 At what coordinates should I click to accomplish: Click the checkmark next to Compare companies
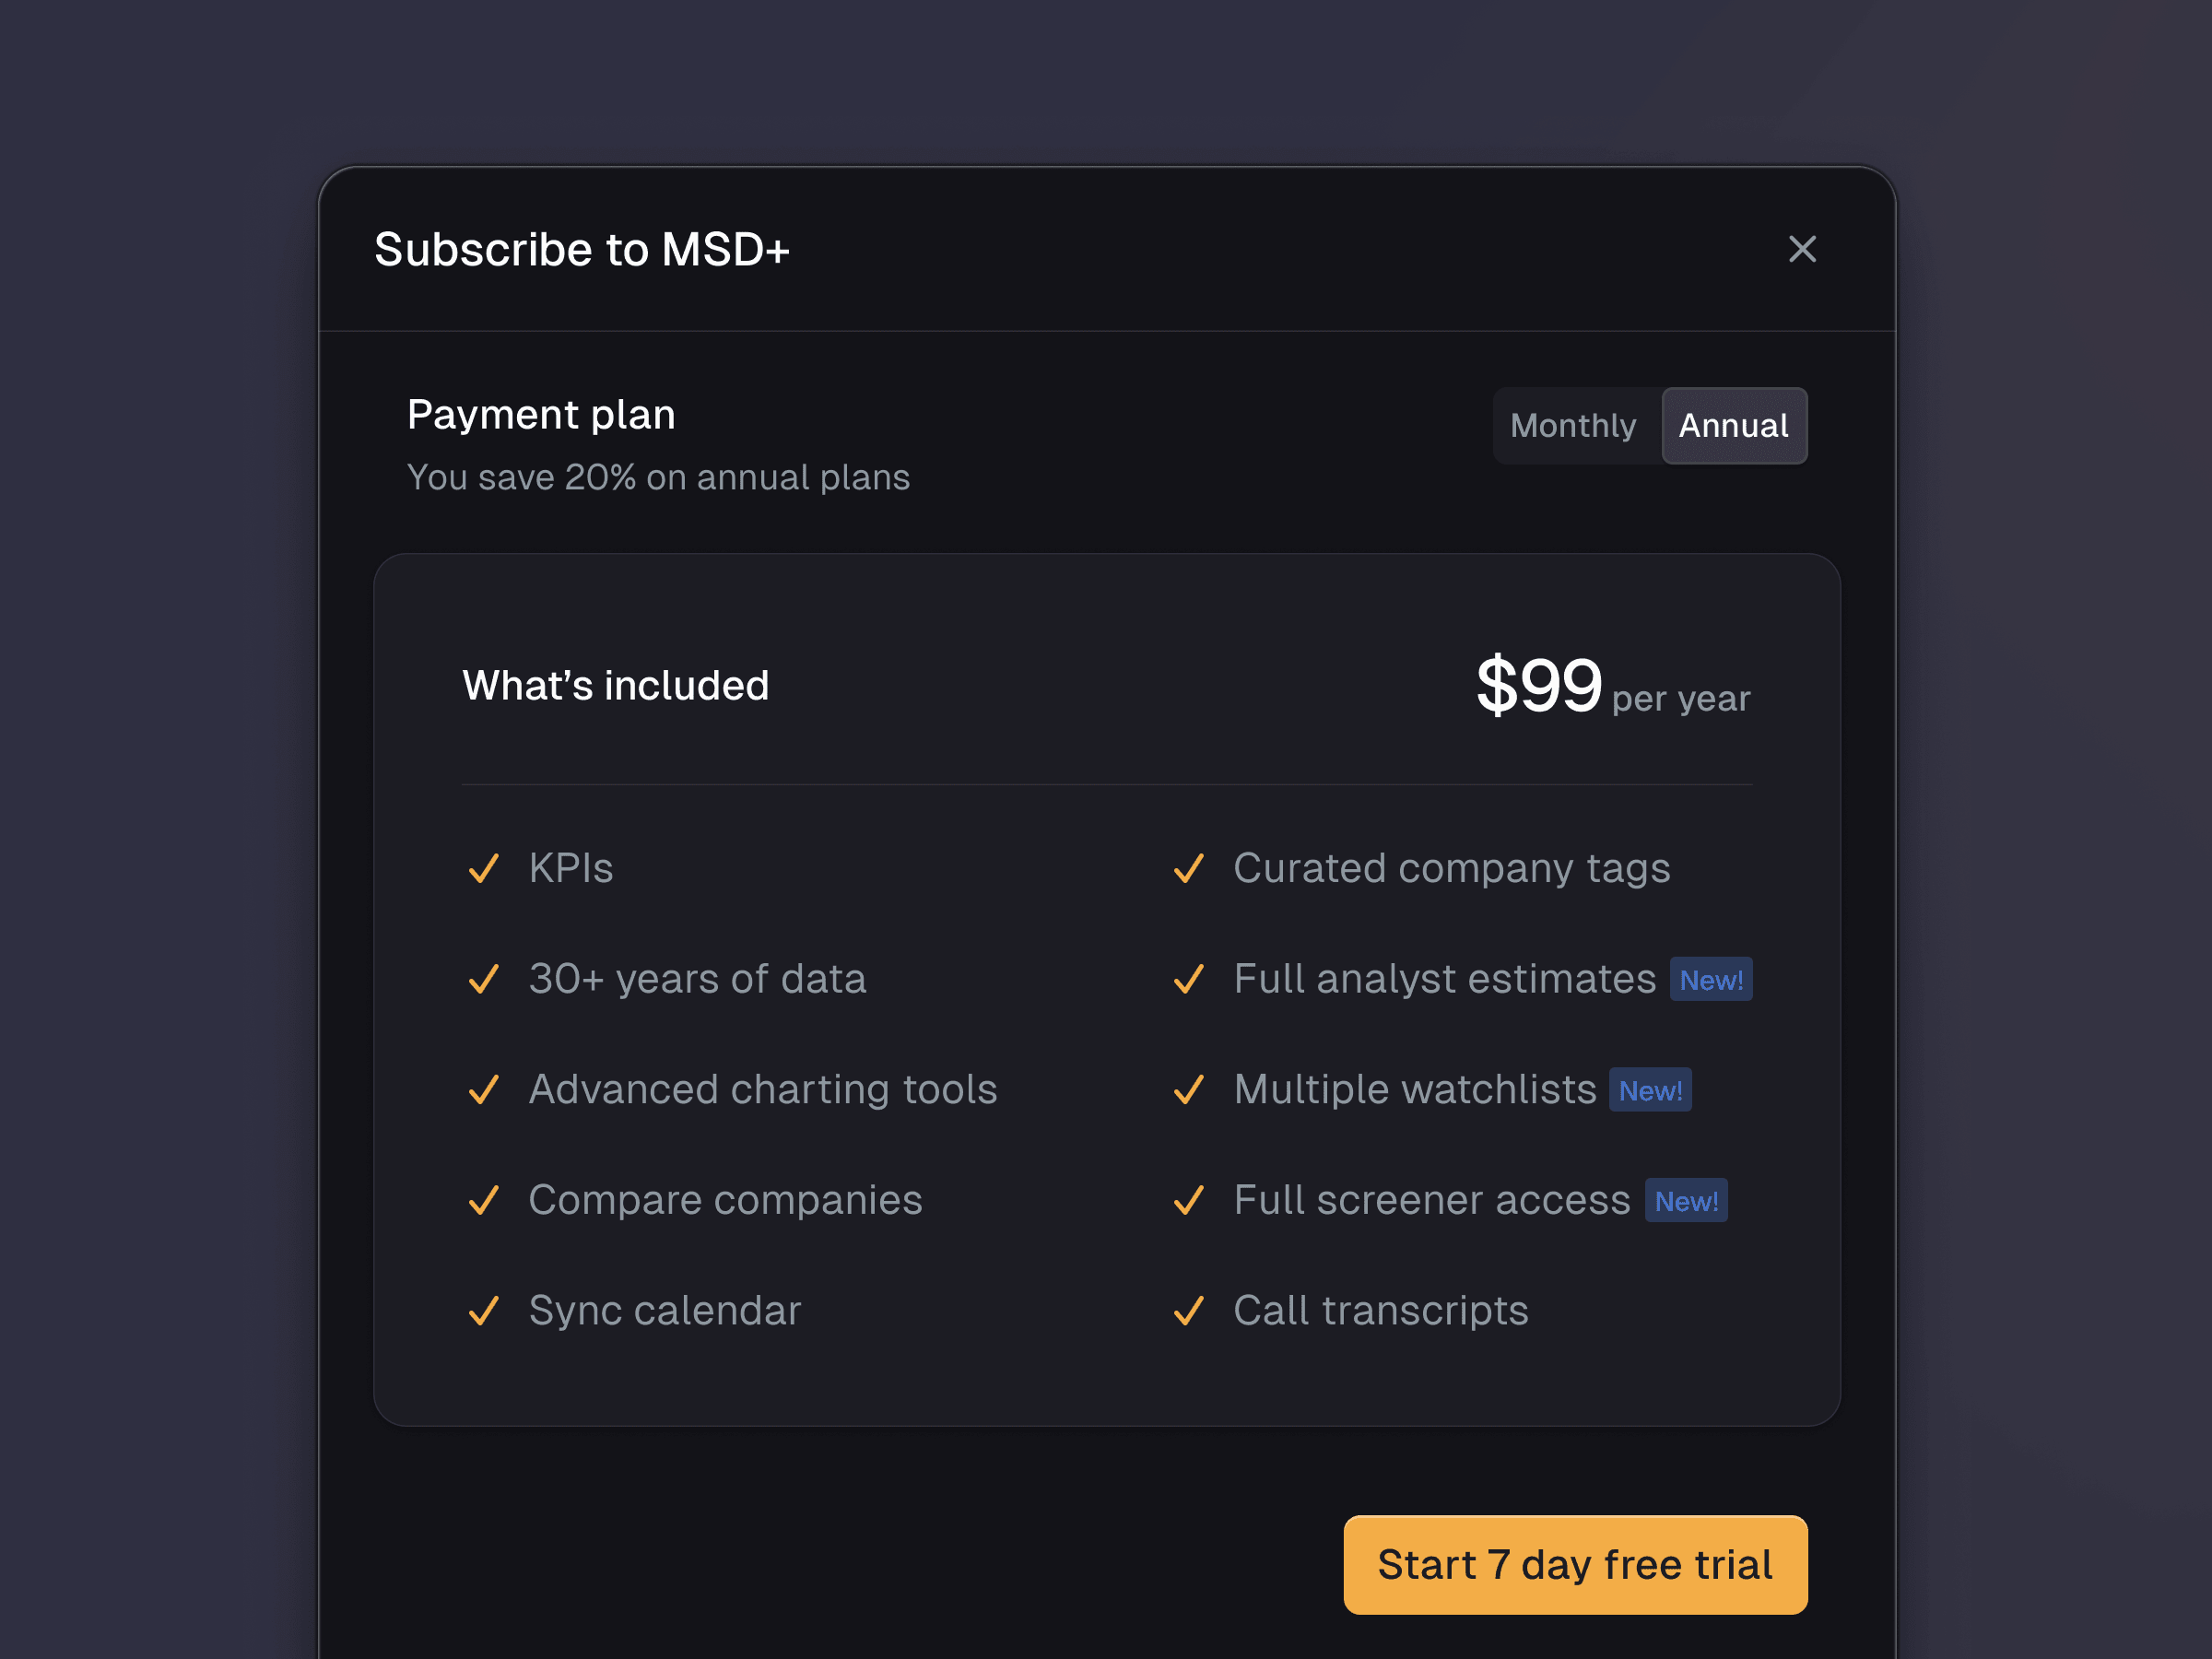tap(484, 1200)
